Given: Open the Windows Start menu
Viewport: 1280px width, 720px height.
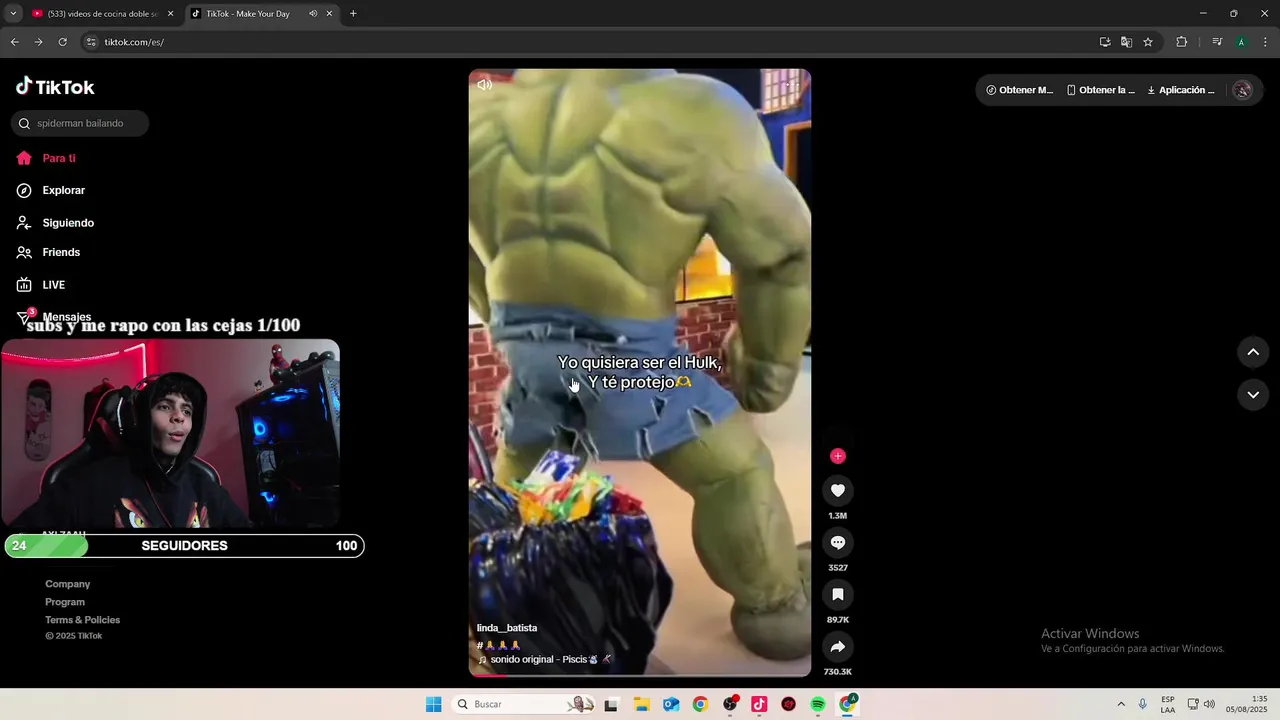Looking at the screenshot, I should point(433,704).
